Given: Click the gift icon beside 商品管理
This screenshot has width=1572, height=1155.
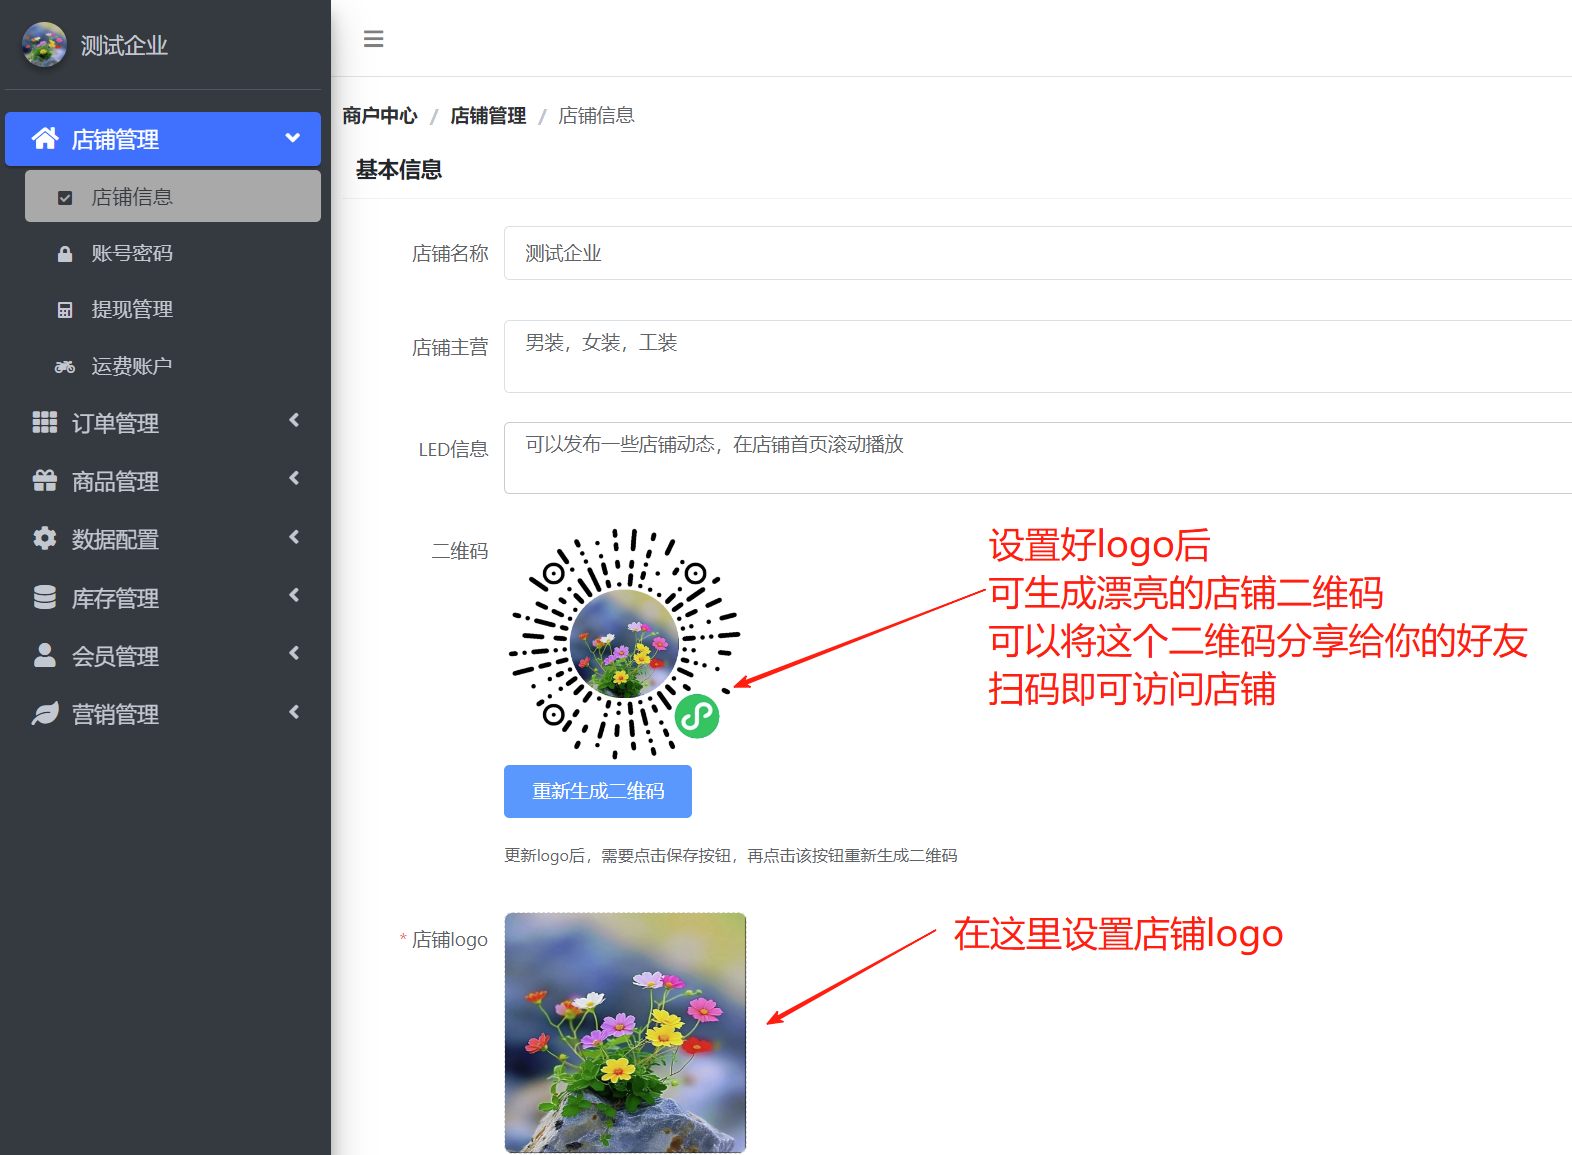Looking at the screenshot, I should tap(45, 481).
